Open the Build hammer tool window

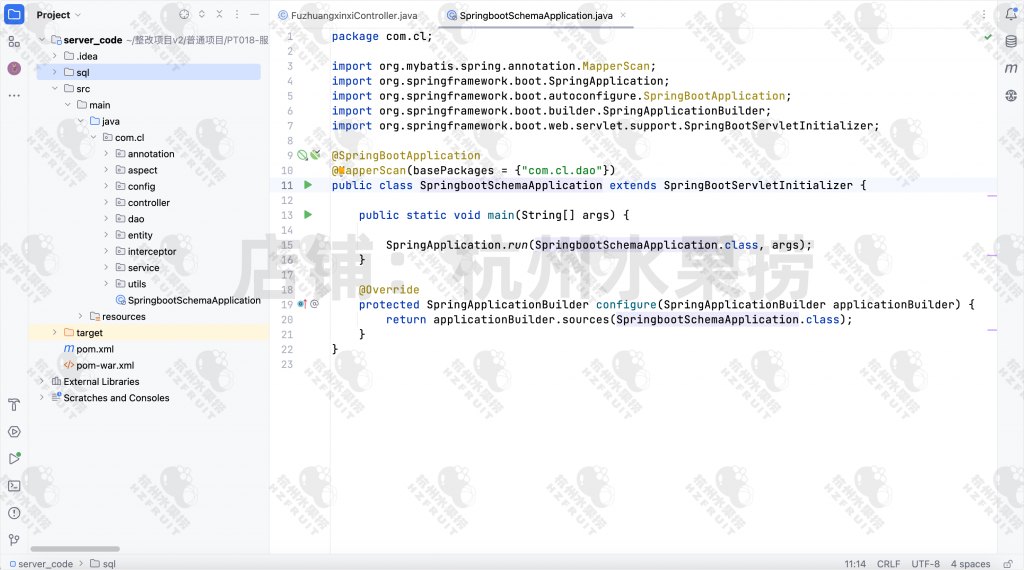tap(14, 405)
